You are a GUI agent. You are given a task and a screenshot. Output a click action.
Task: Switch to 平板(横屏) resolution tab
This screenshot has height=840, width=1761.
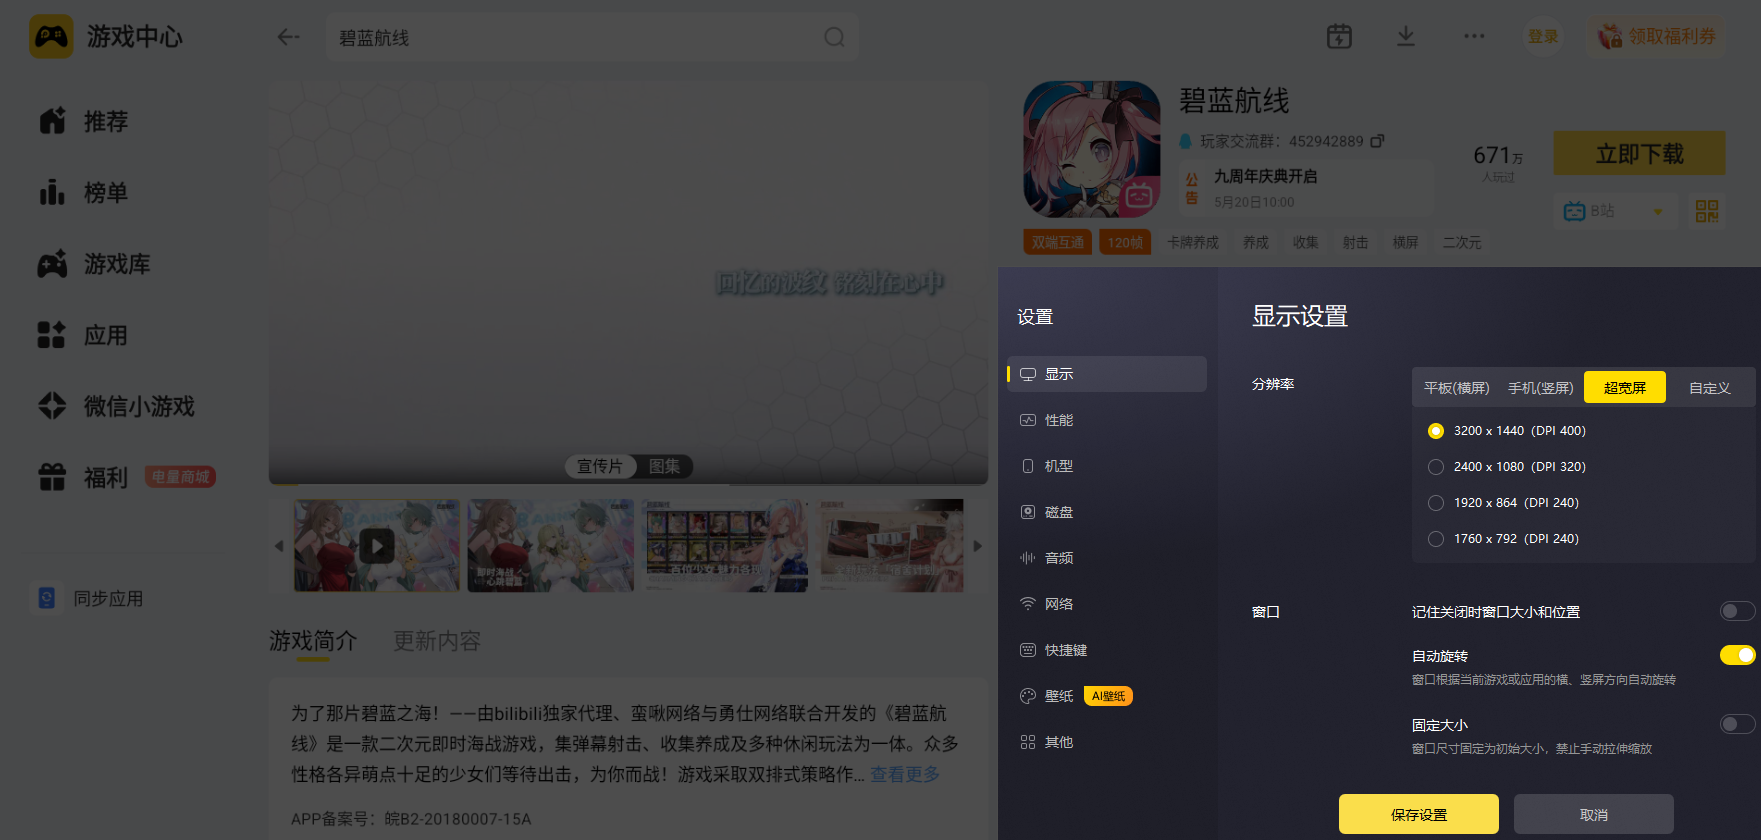pos(1456,388)
